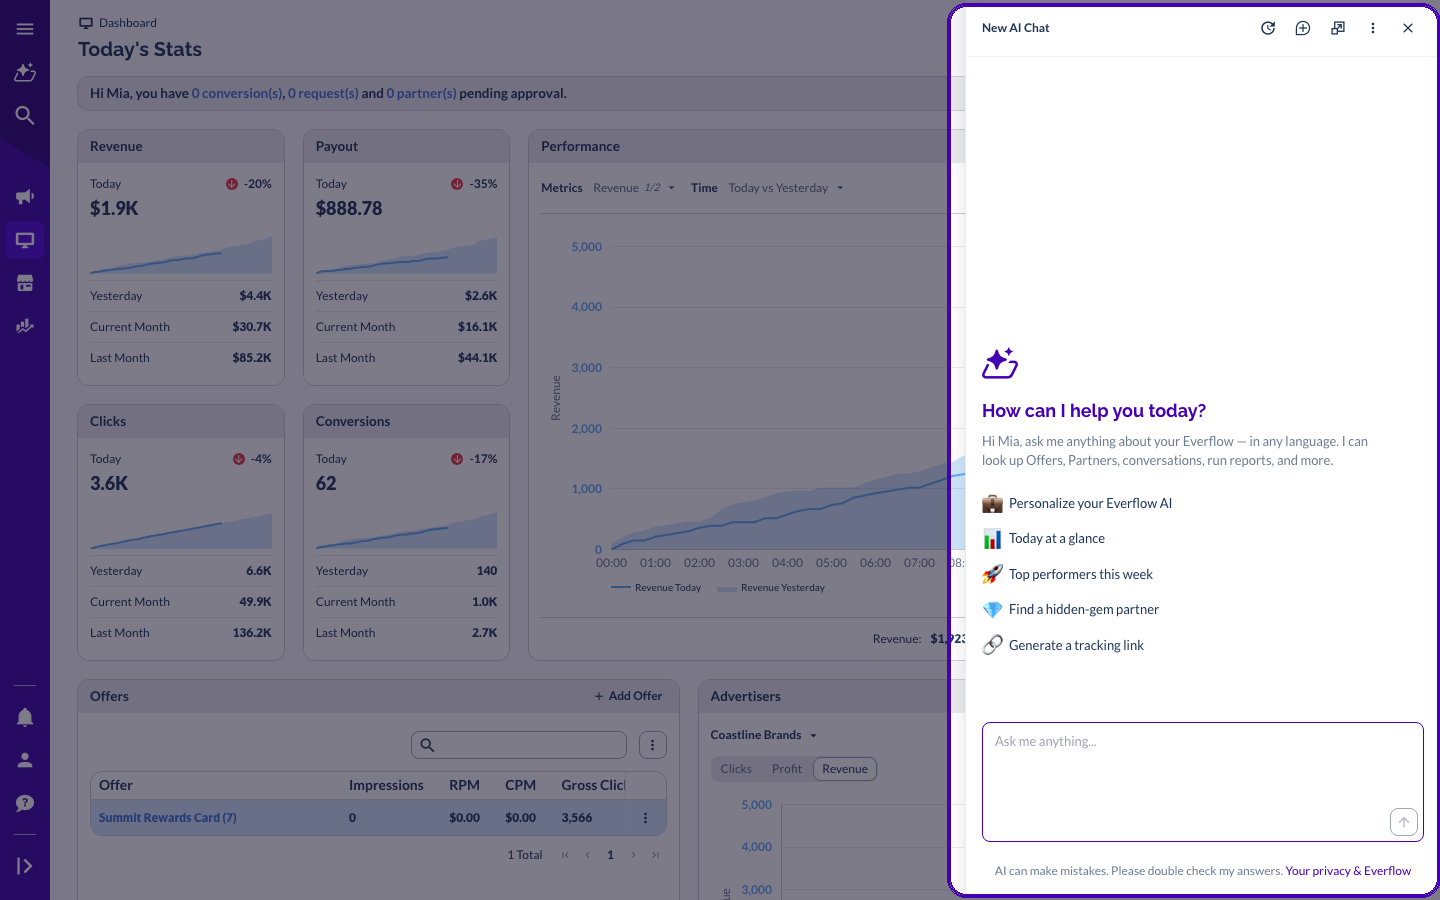Sort Offers by CPM column header
The height and width of the screenshot is (900, 1440).
point(520,786)
